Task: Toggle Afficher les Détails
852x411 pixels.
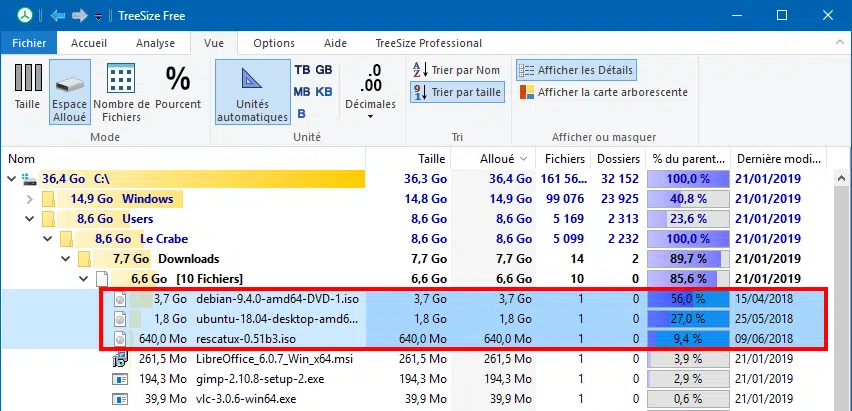Action: pos(576,70)
